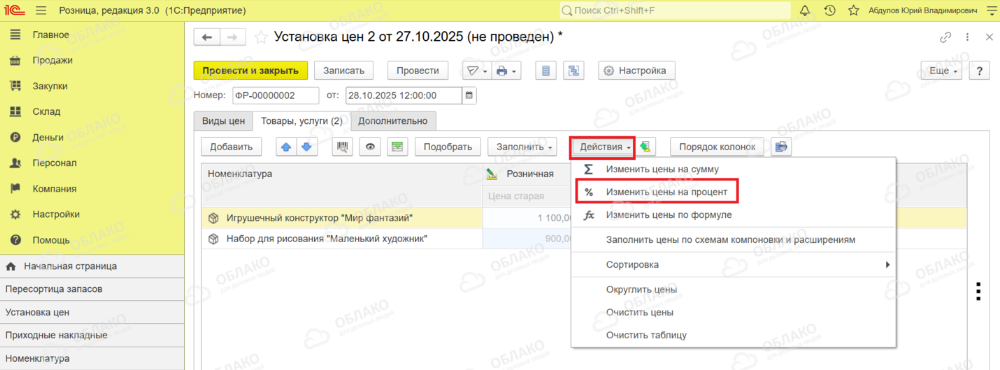This screenshot has width=1000, height=370.
Task: Collapse the Действия dropdown
Action: tap(602, 147)
